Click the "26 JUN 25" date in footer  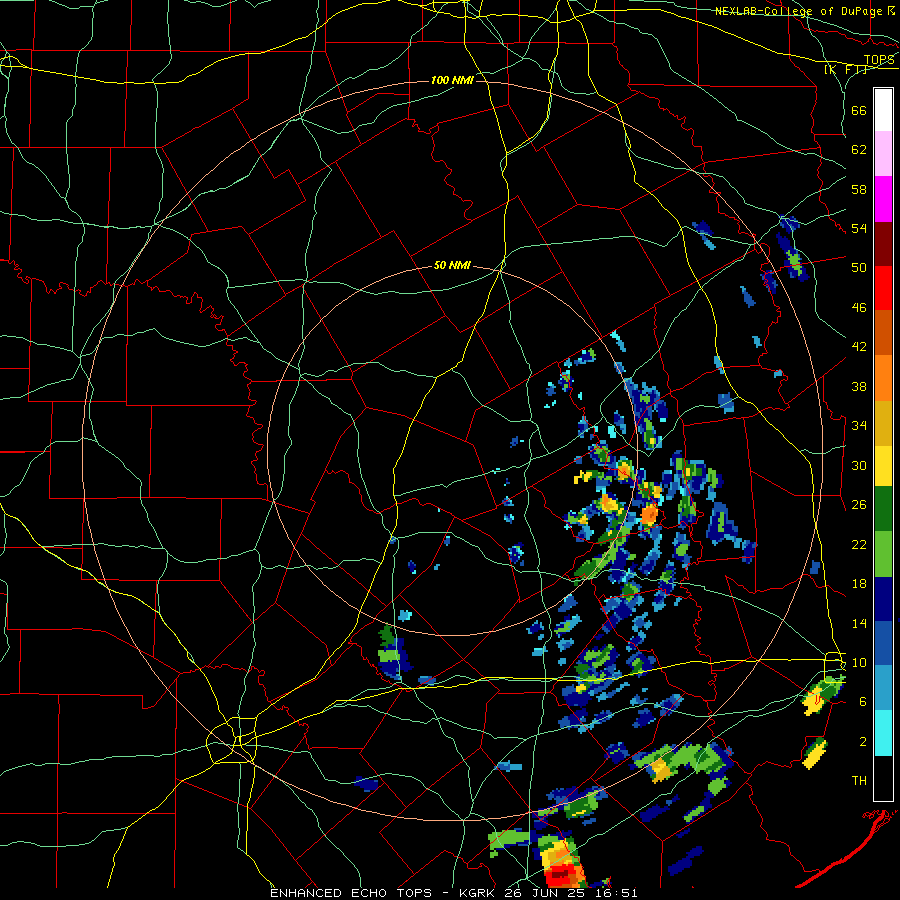(x=546, y=893)
